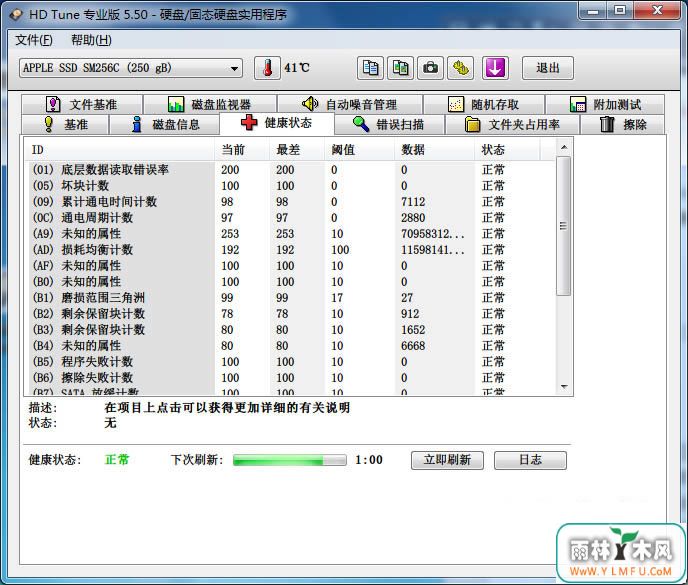Viewport: 688px width, 585px height.
Task: Click the 阈值 column header
Action: (x=360, y=150)
